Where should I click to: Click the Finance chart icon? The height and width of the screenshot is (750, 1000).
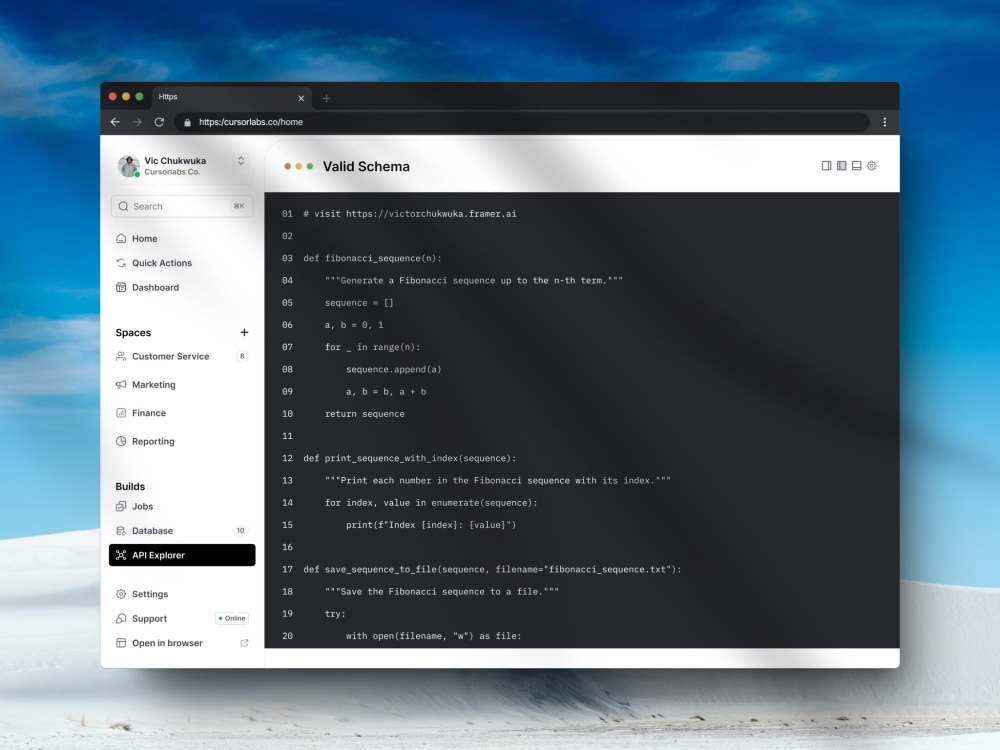click(x=121, y=413)
